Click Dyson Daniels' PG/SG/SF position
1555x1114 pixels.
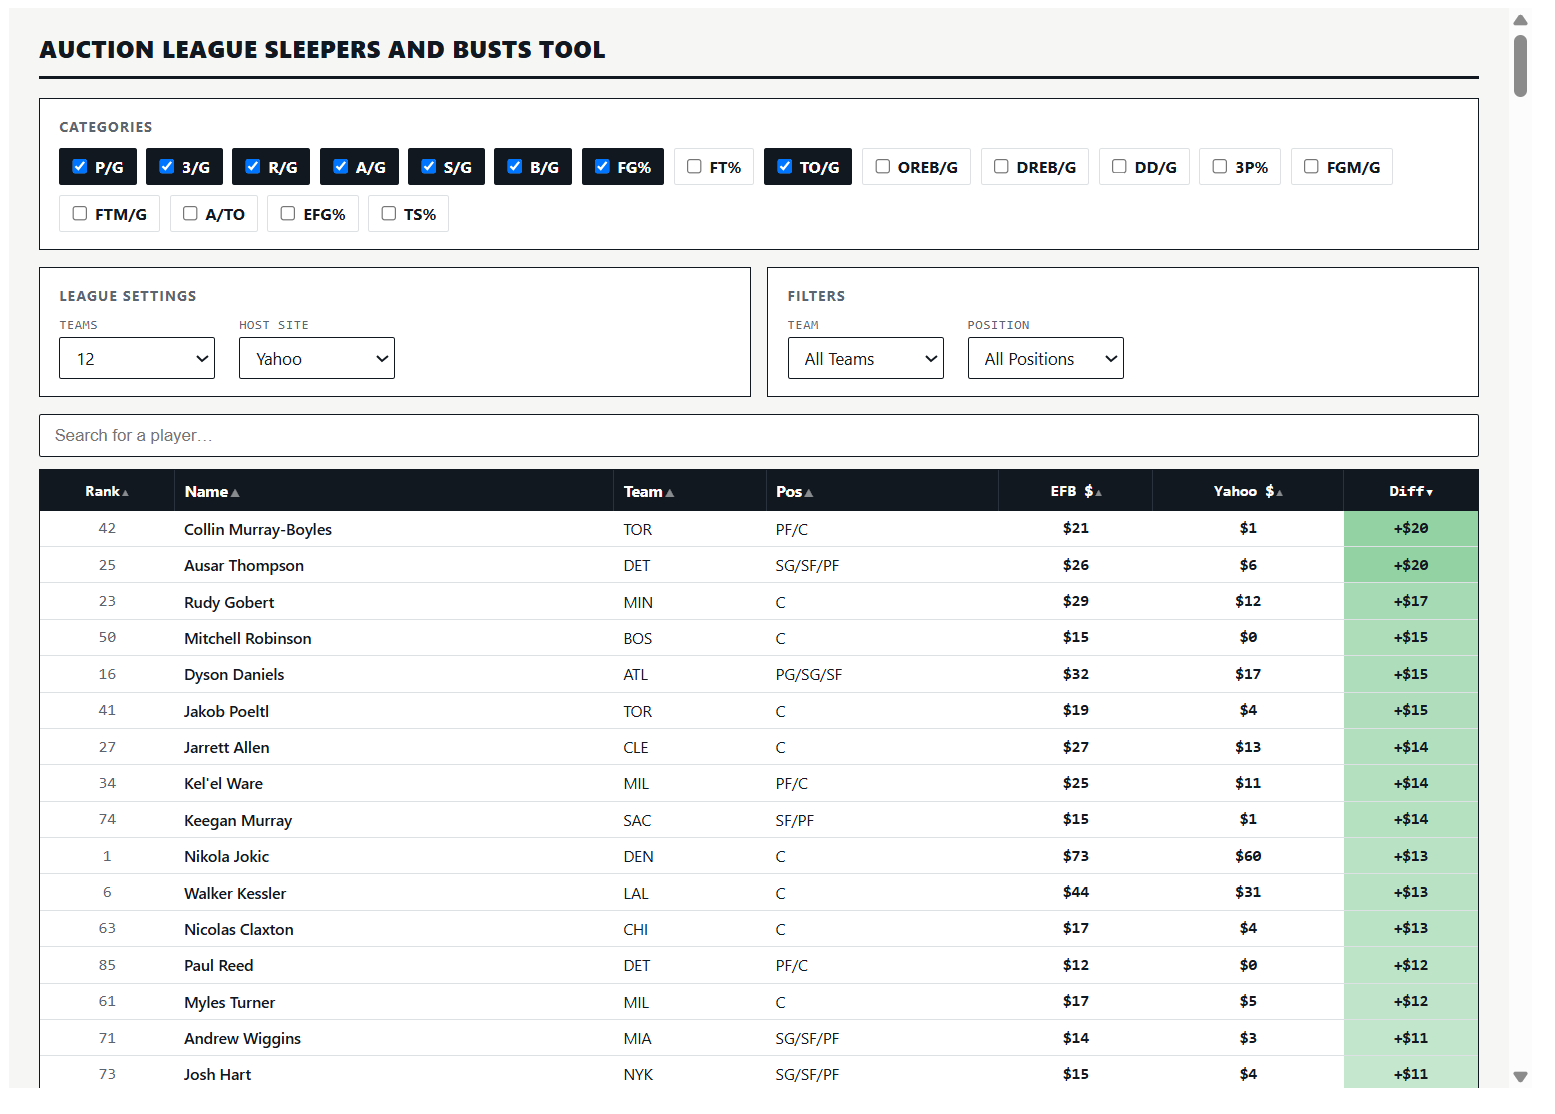click(809, 675)
